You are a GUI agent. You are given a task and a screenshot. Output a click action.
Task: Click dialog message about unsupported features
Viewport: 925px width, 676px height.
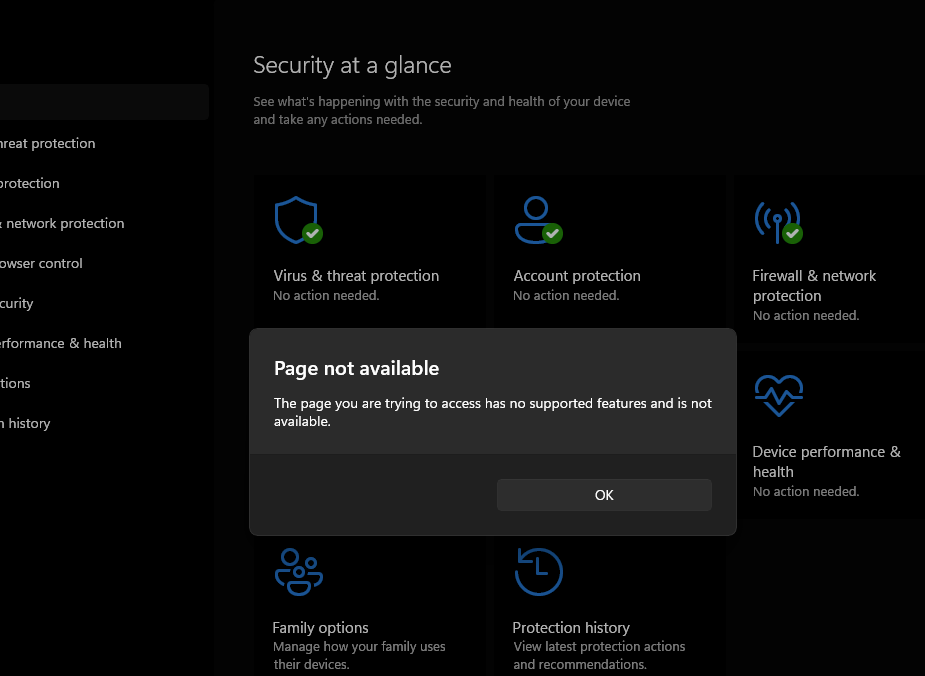(x=493, y=412)
